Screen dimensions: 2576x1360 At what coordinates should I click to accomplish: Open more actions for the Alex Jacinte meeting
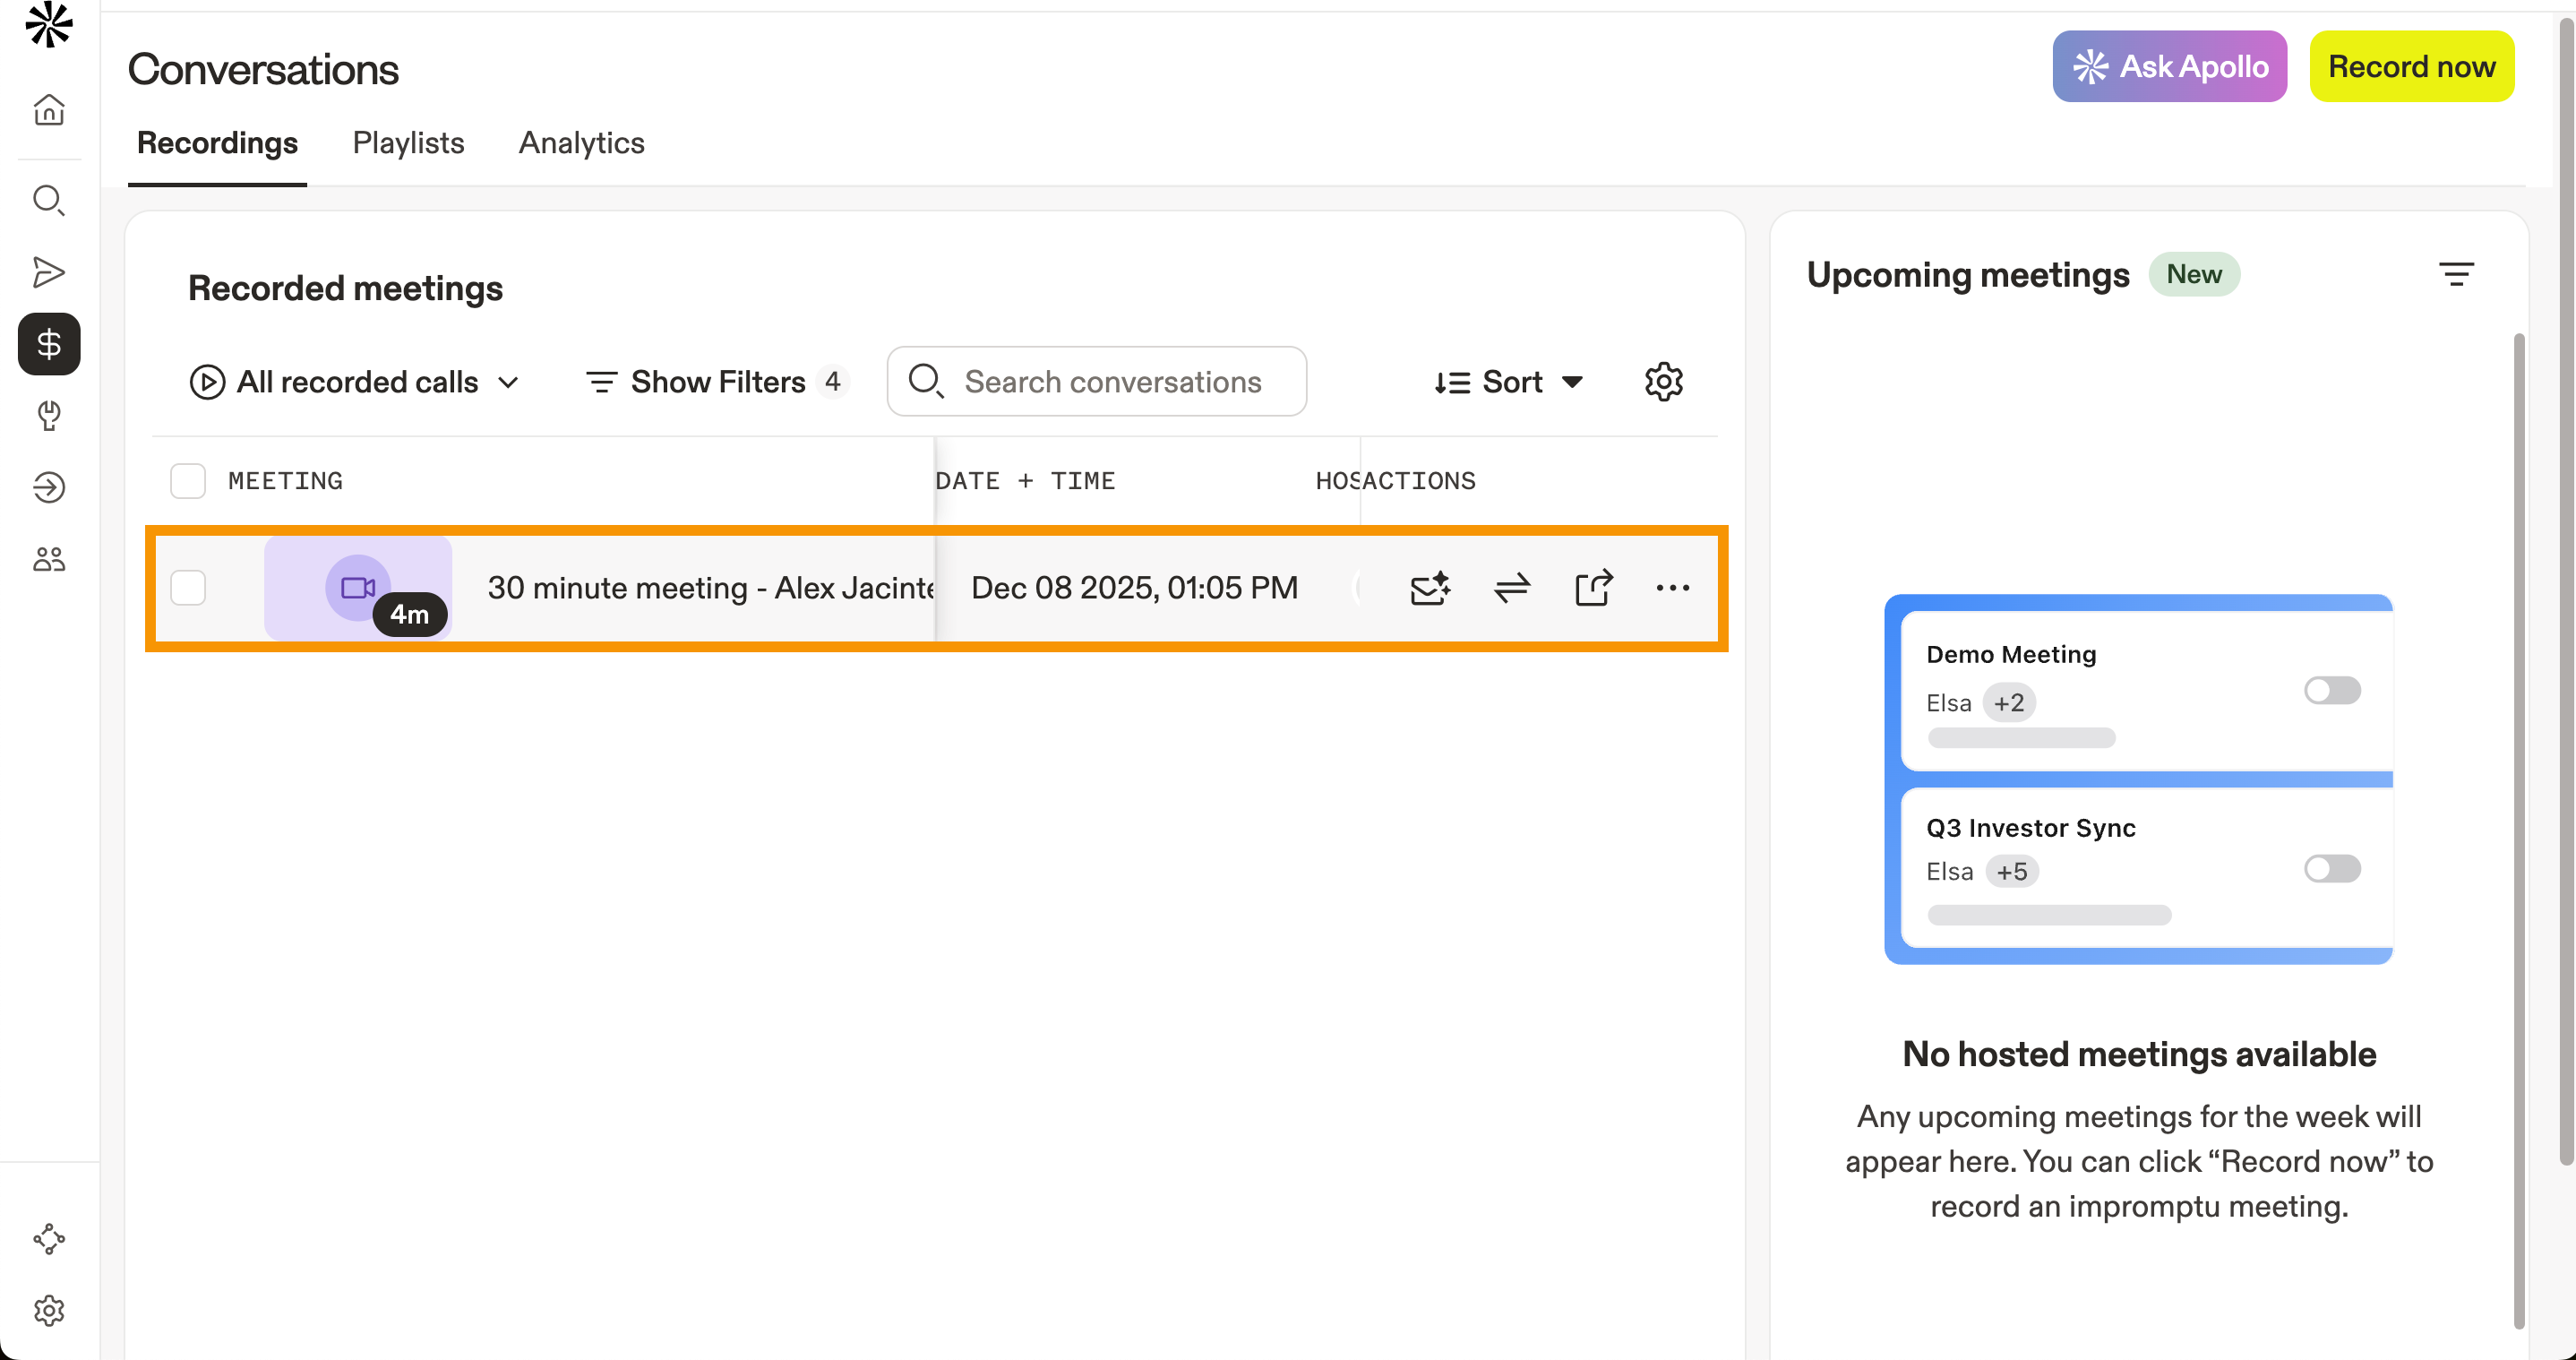click(1672, 588)
